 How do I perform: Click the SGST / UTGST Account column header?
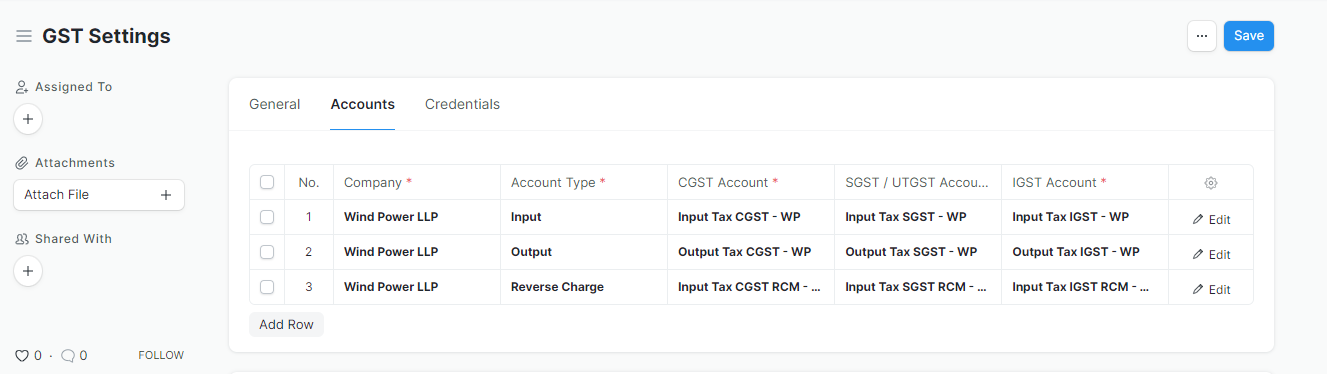coord(918,182)
